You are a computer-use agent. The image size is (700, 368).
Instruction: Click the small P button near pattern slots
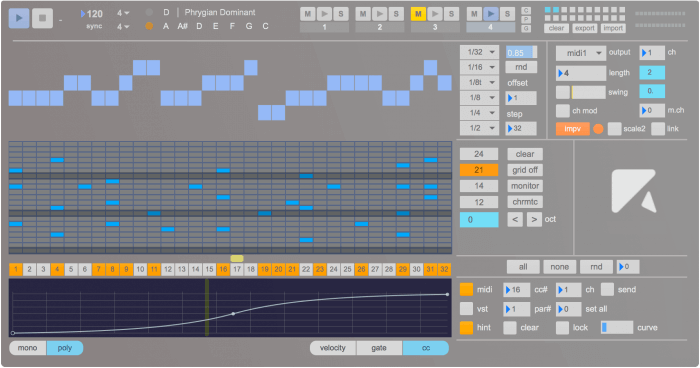coord(526,19)
